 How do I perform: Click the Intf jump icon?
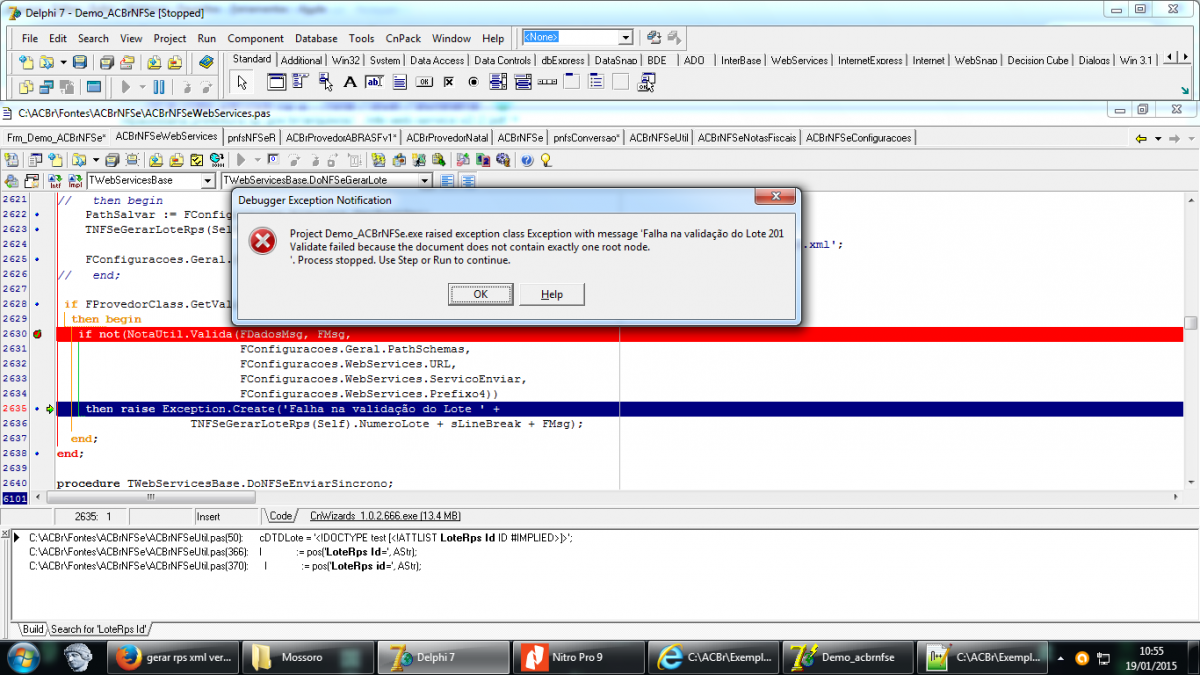coord(54,181)
